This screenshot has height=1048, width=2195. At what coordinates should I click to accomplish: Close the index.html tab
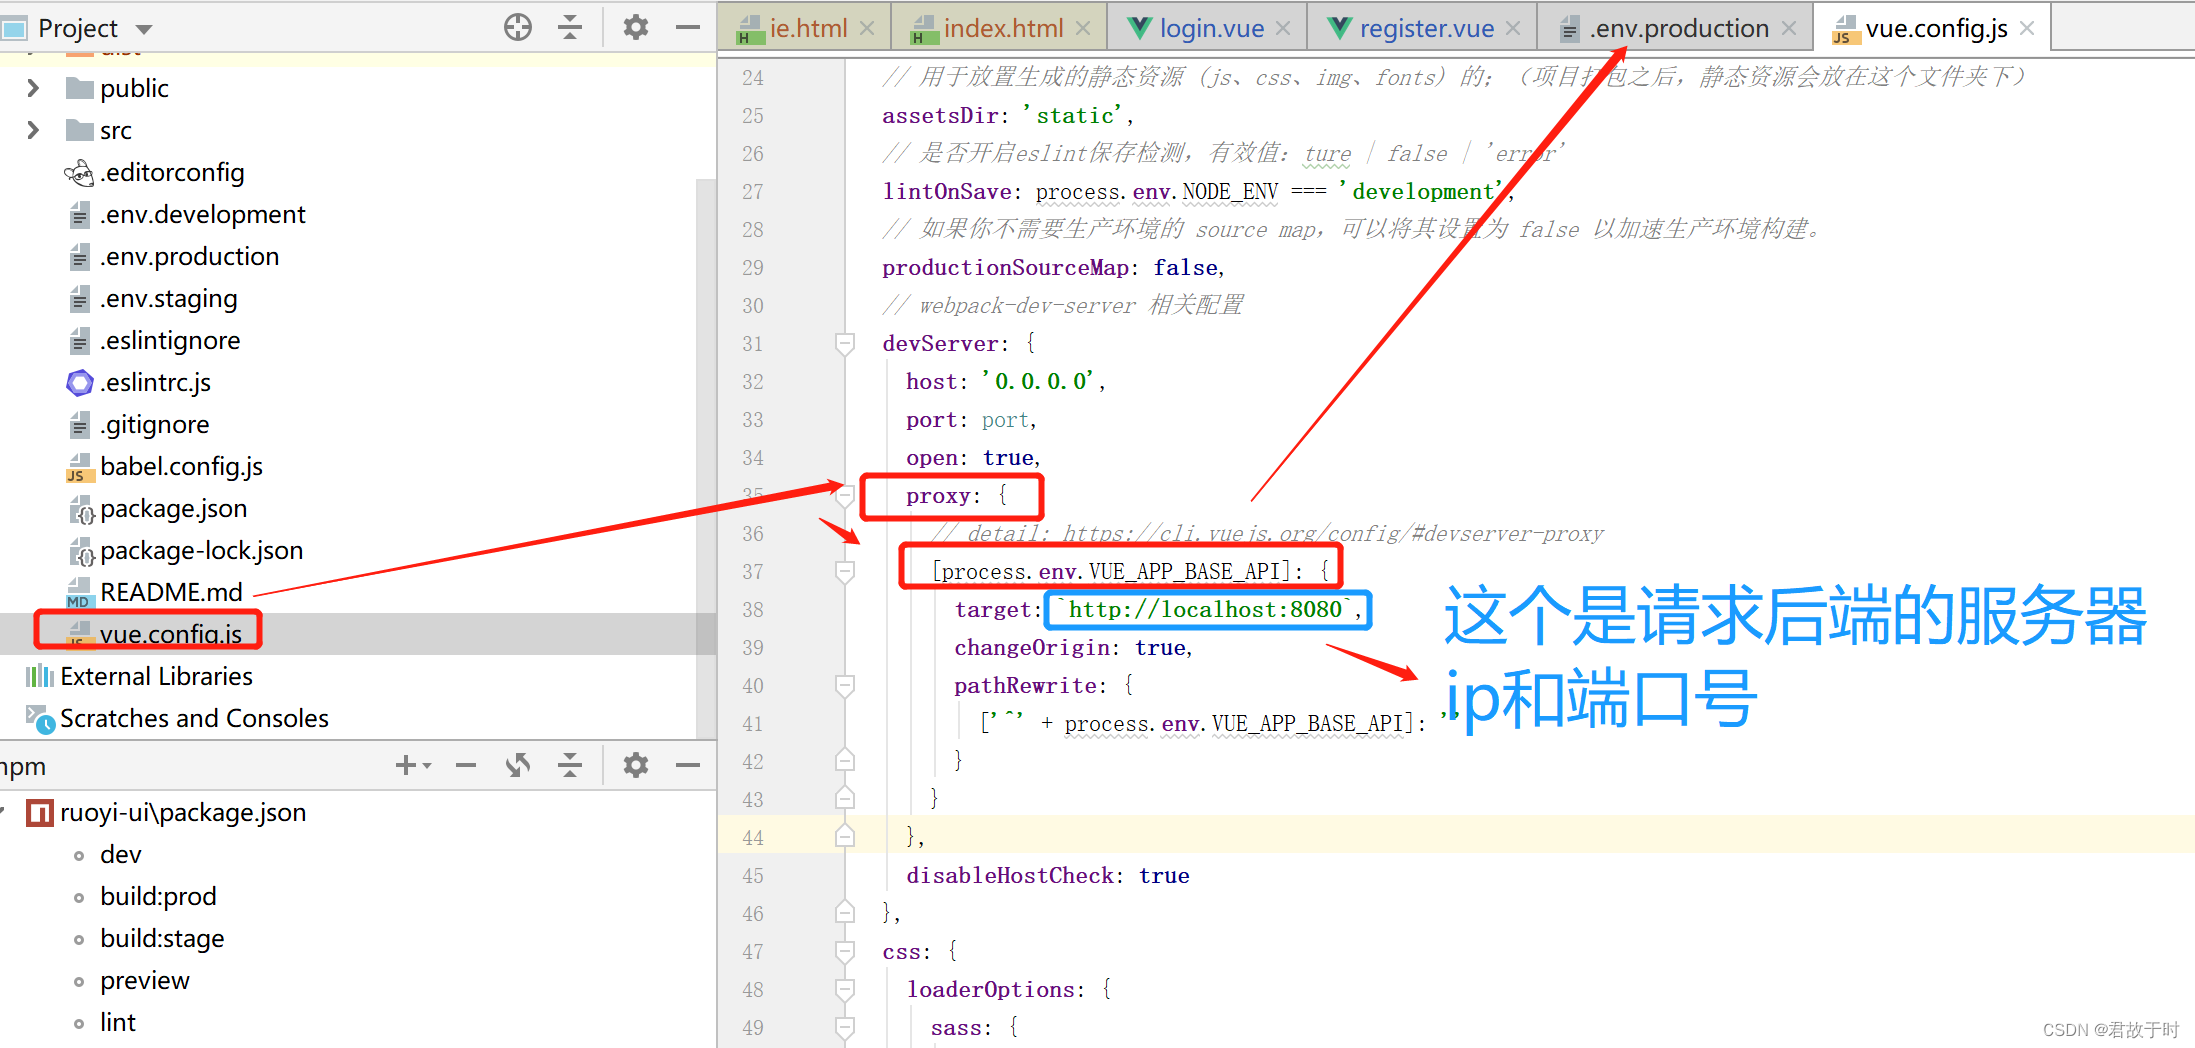[x=1083, y=28]
